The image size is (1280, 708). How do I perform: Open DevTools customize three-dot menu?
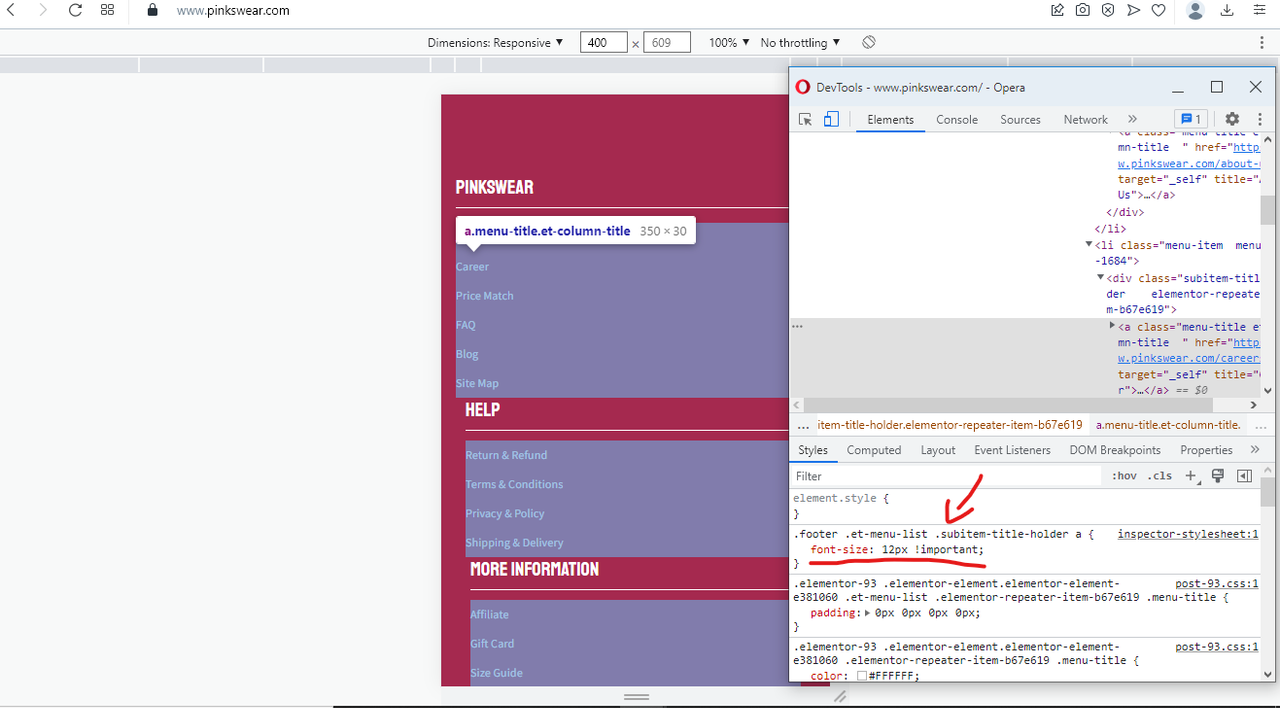(1260, 119)
